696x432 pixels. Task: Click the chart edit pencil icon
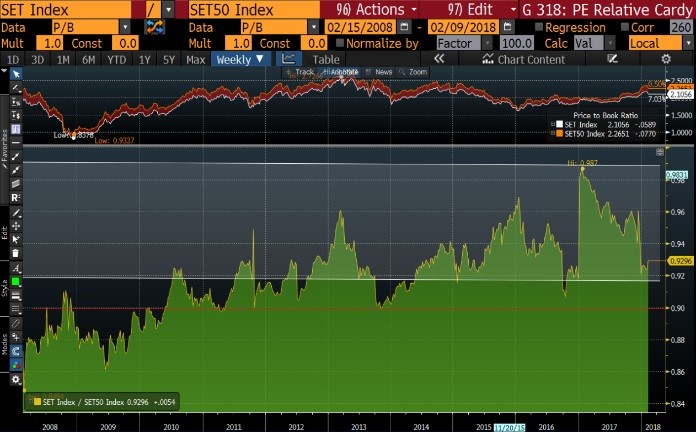point(613,59)
